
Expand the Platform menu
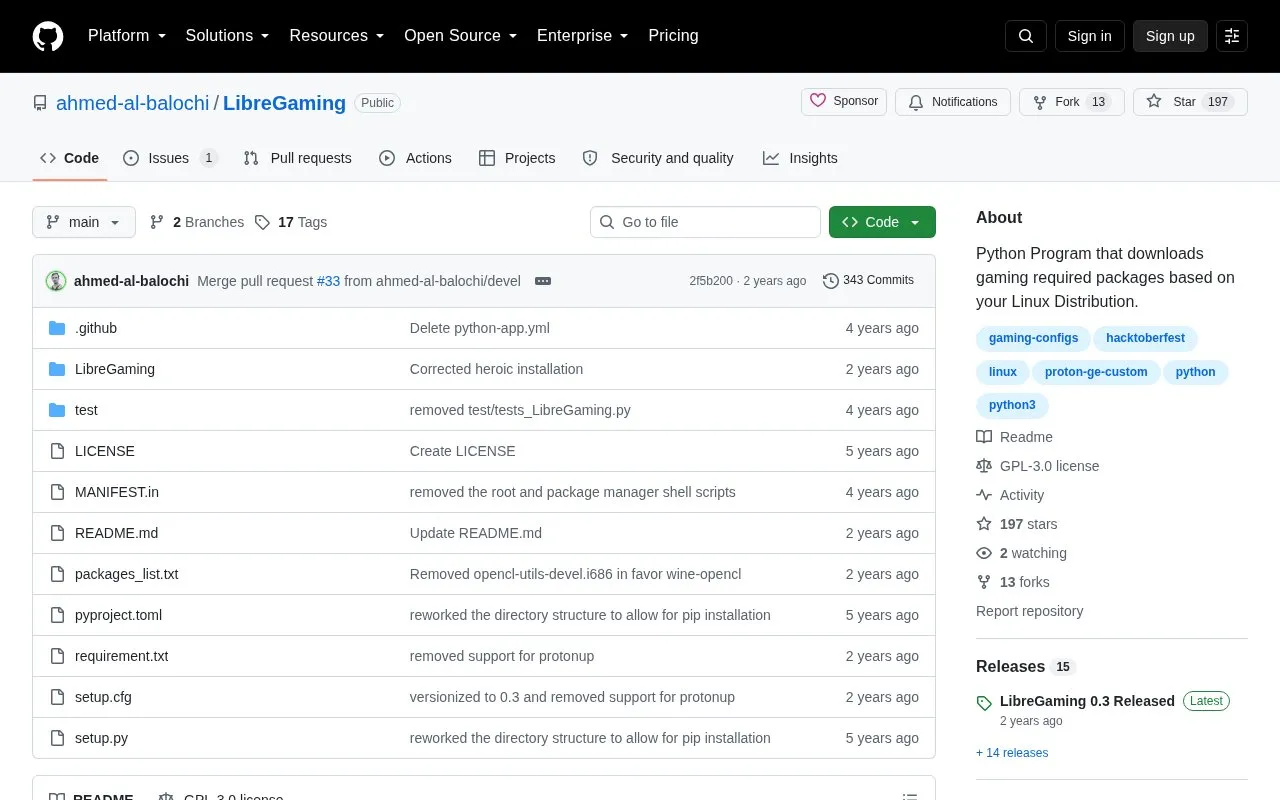pos(127,36)
